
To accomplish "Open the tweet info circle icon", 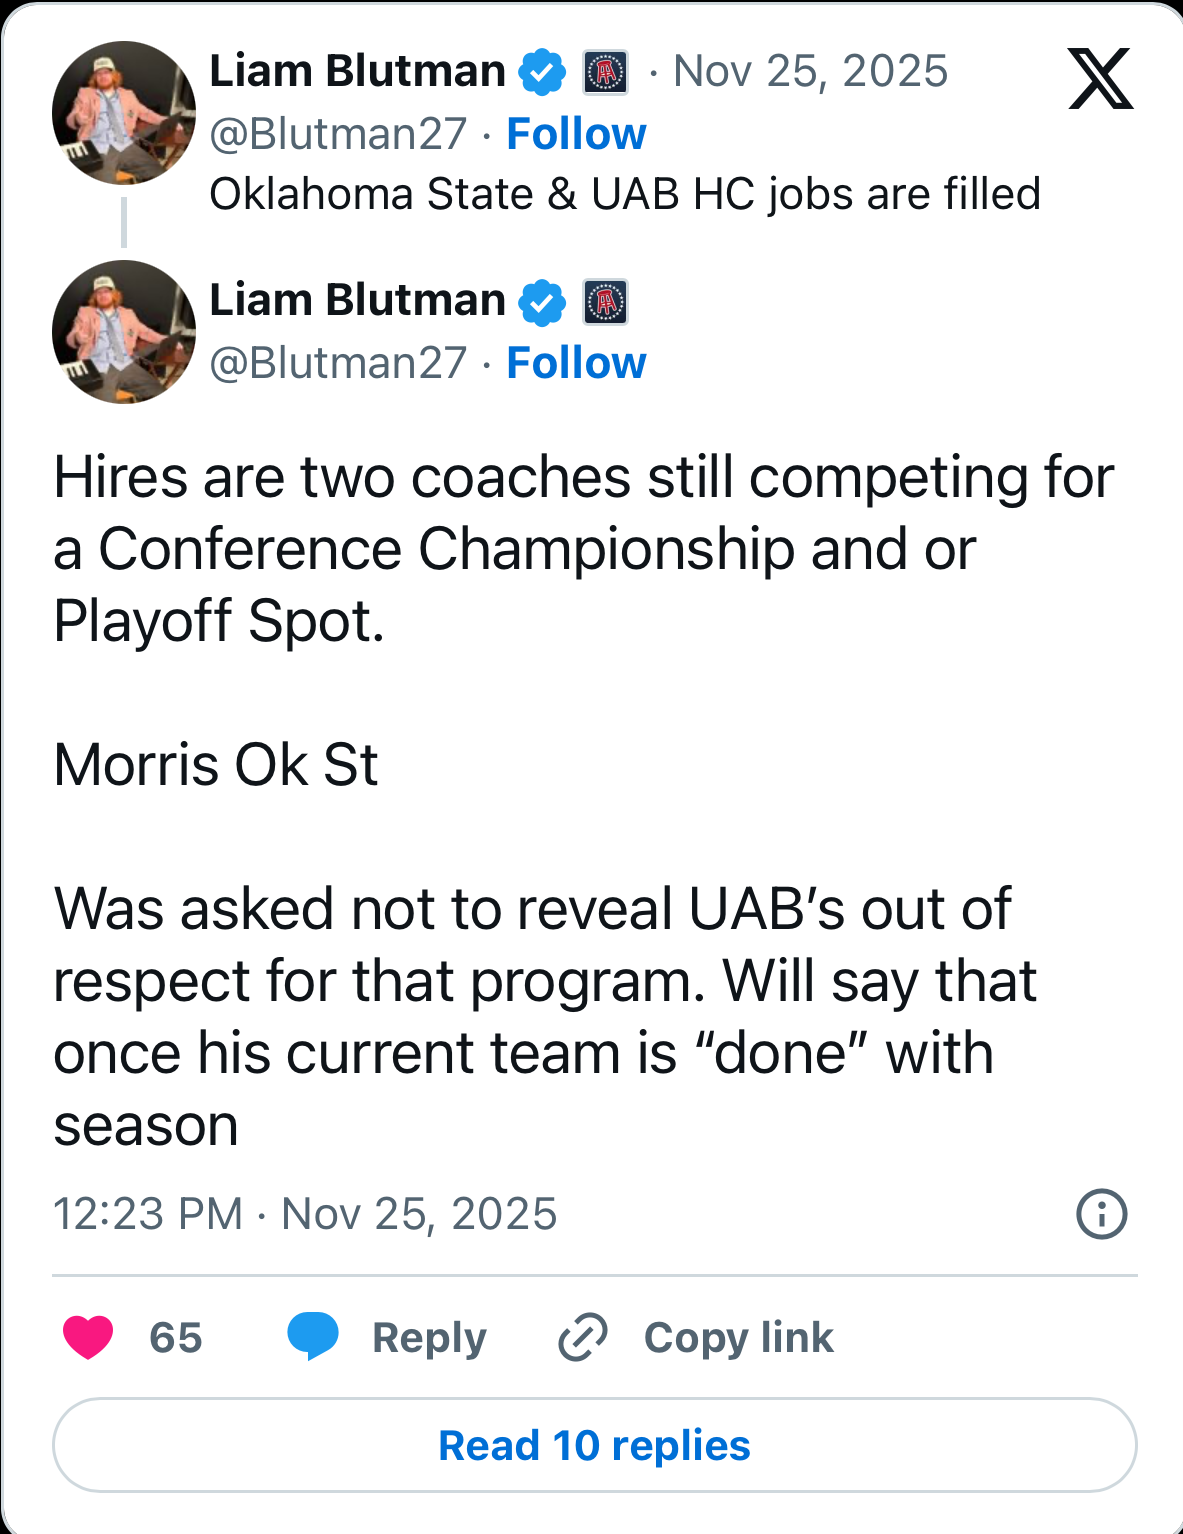I will click(x=1101, y=1214).
